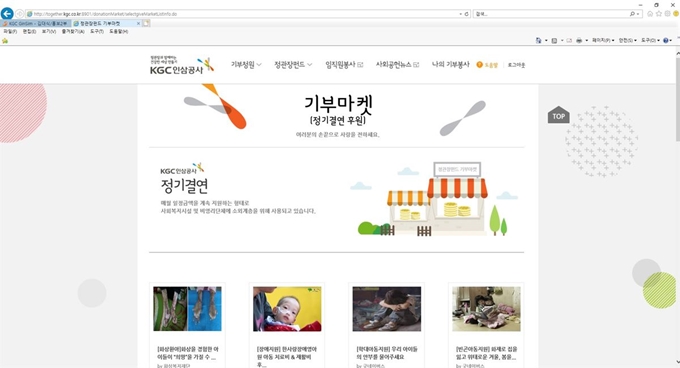Open the [화상환아] campaign title text
This screenshot has height=368, width=680.
coord(188,353)
